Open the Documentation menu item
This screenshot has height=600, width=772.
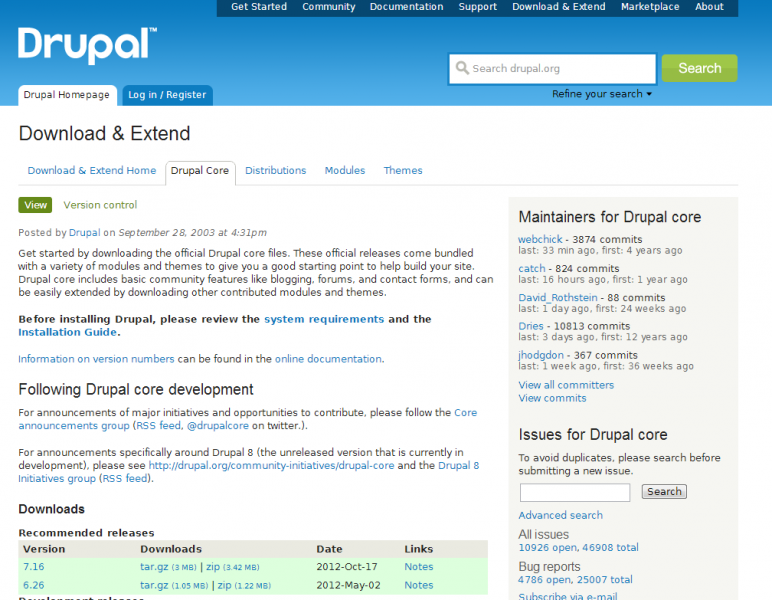406,7
